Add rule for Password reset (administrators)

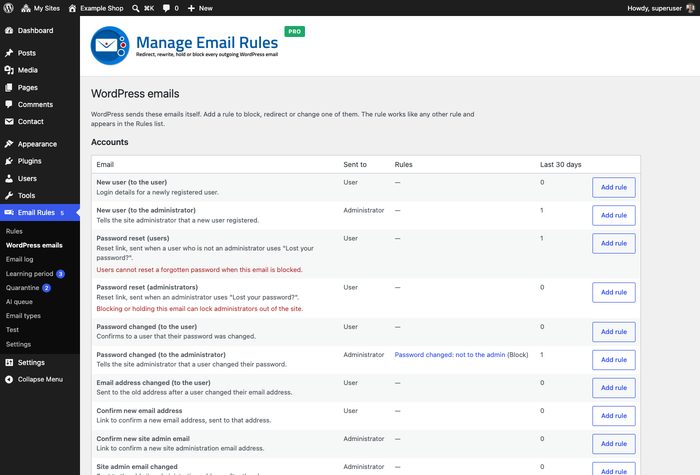(x=614, y=292)
